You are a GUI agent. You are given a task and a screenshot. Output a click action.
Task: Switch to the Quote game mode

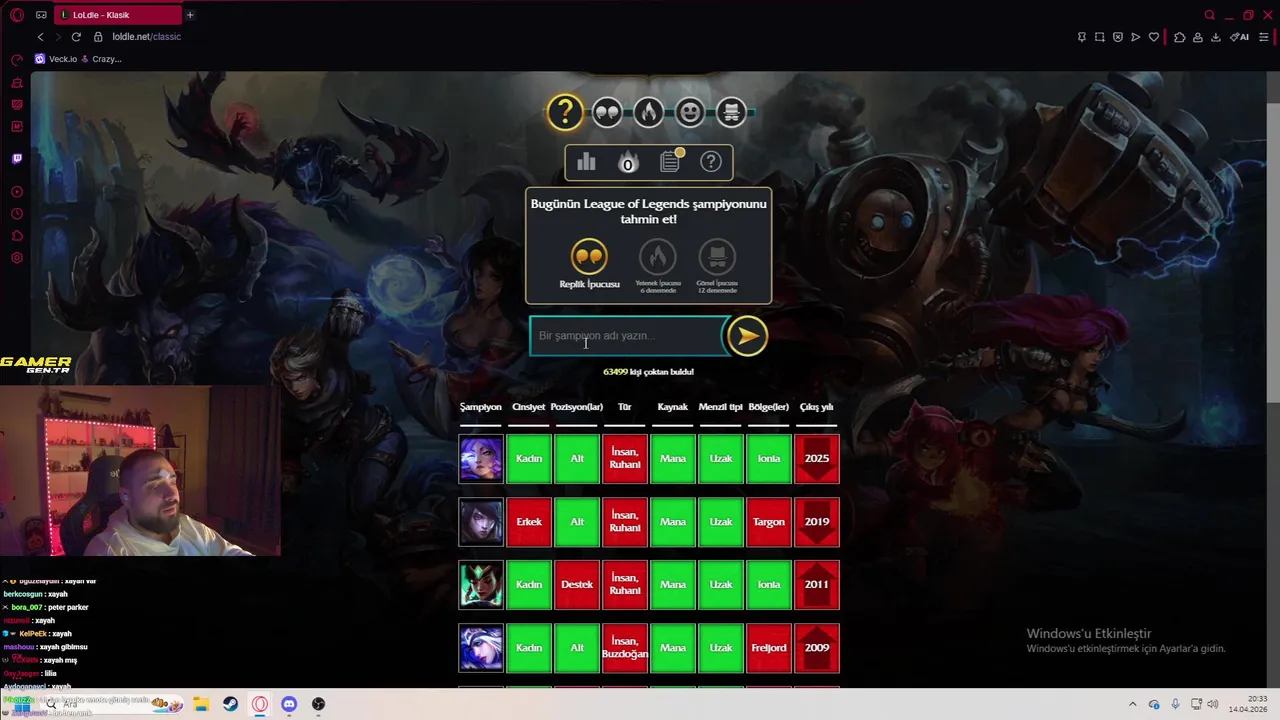click(607, 113)
